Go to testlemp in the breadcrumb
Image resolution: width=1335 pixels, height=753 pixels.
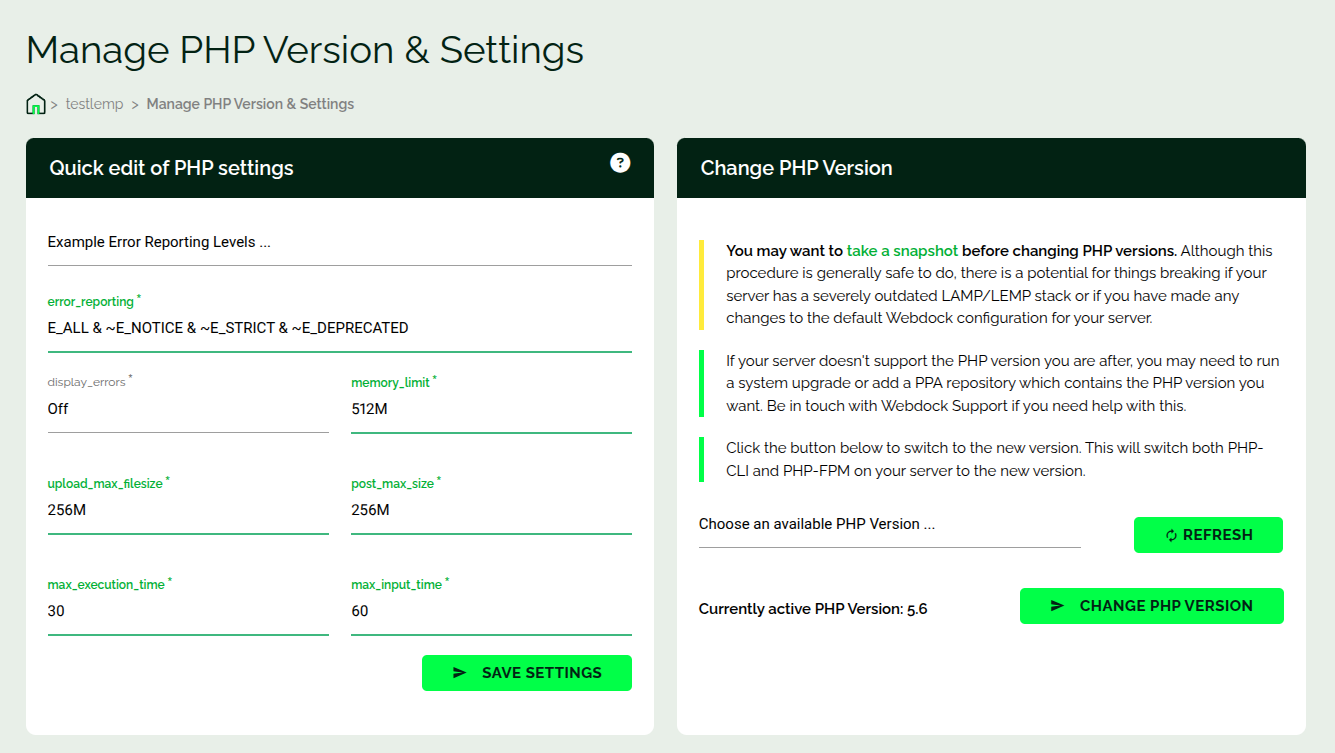point(94,104)
